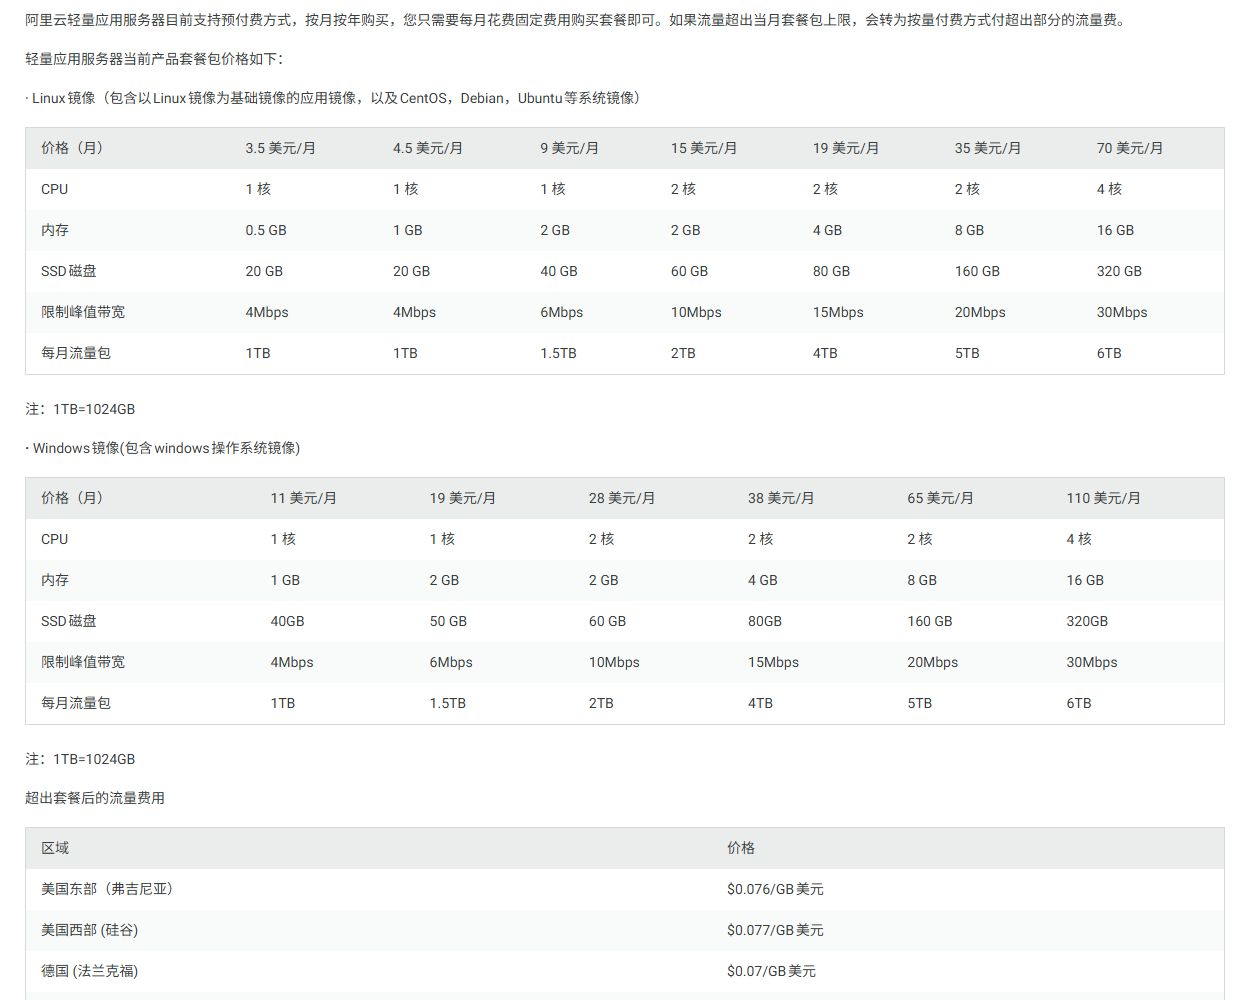Click '4 核' CPU cell in Windows table

1079,539
